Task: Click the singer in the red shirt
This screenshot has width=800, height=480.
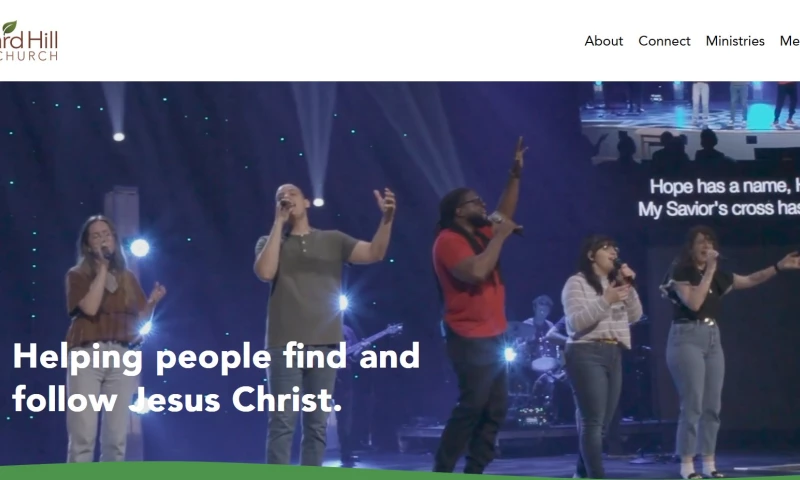Action: (x=475, y=306)
